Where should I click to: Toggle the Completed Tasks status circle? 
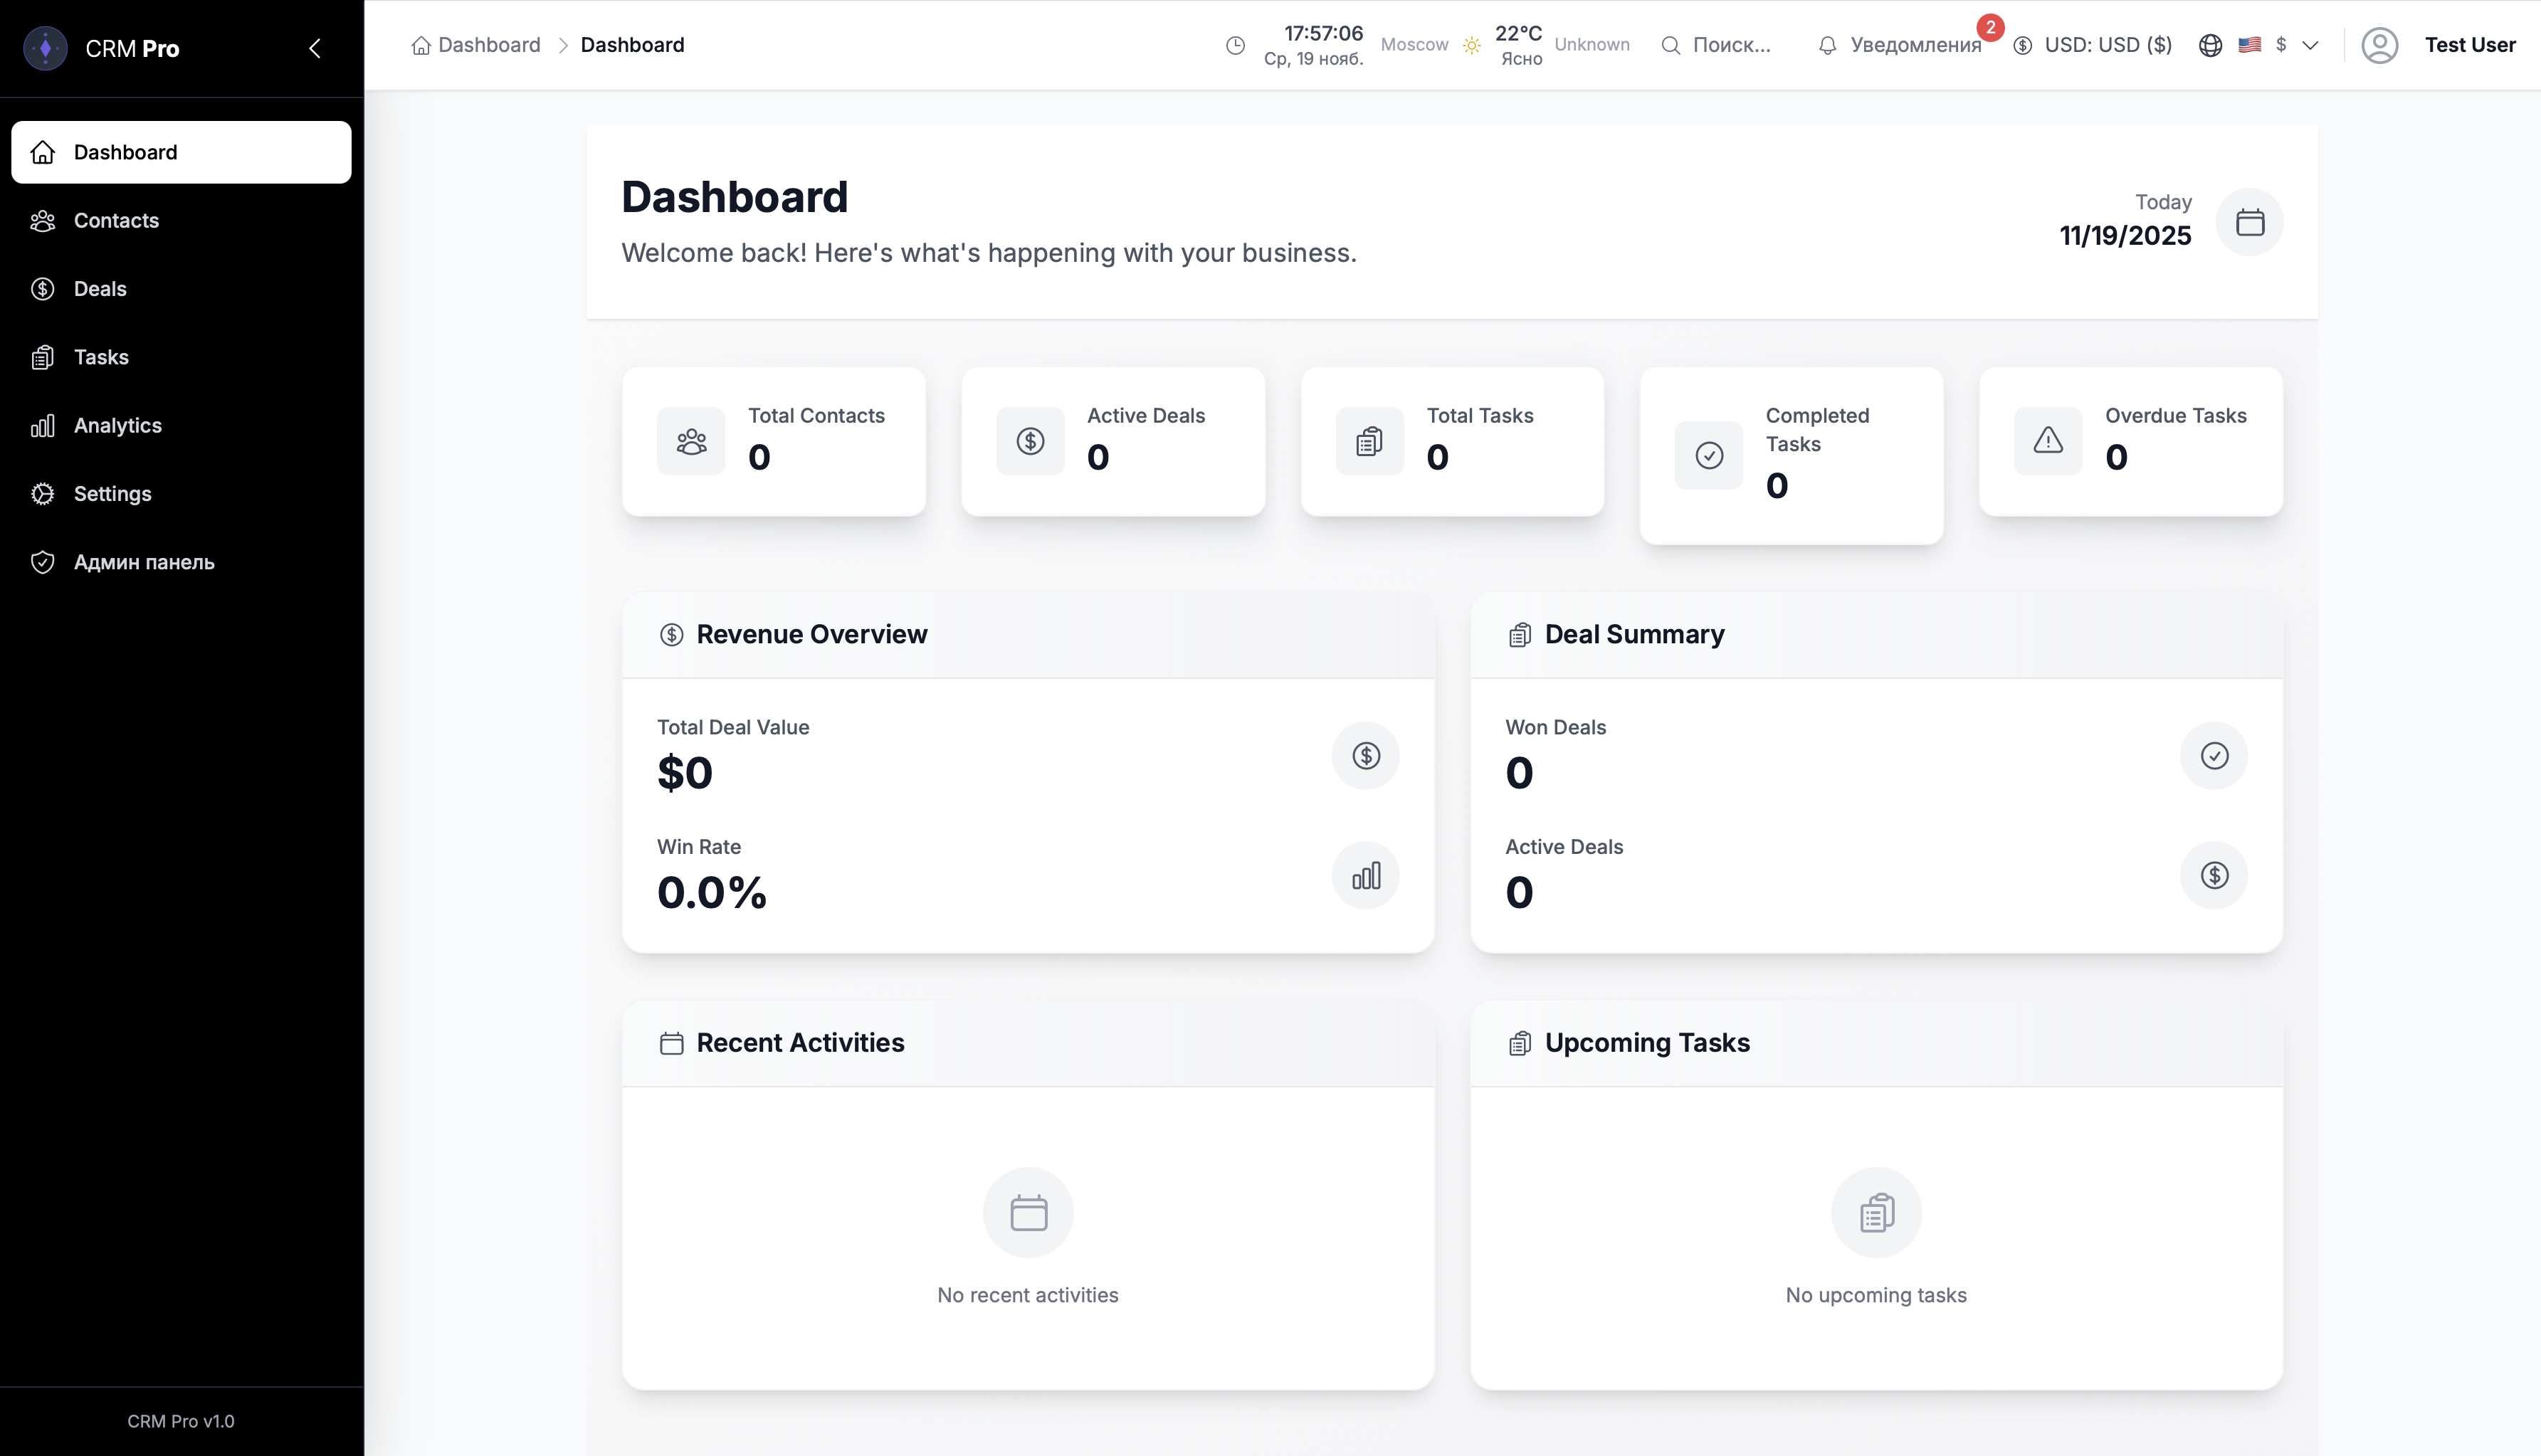click(1708, 455)
